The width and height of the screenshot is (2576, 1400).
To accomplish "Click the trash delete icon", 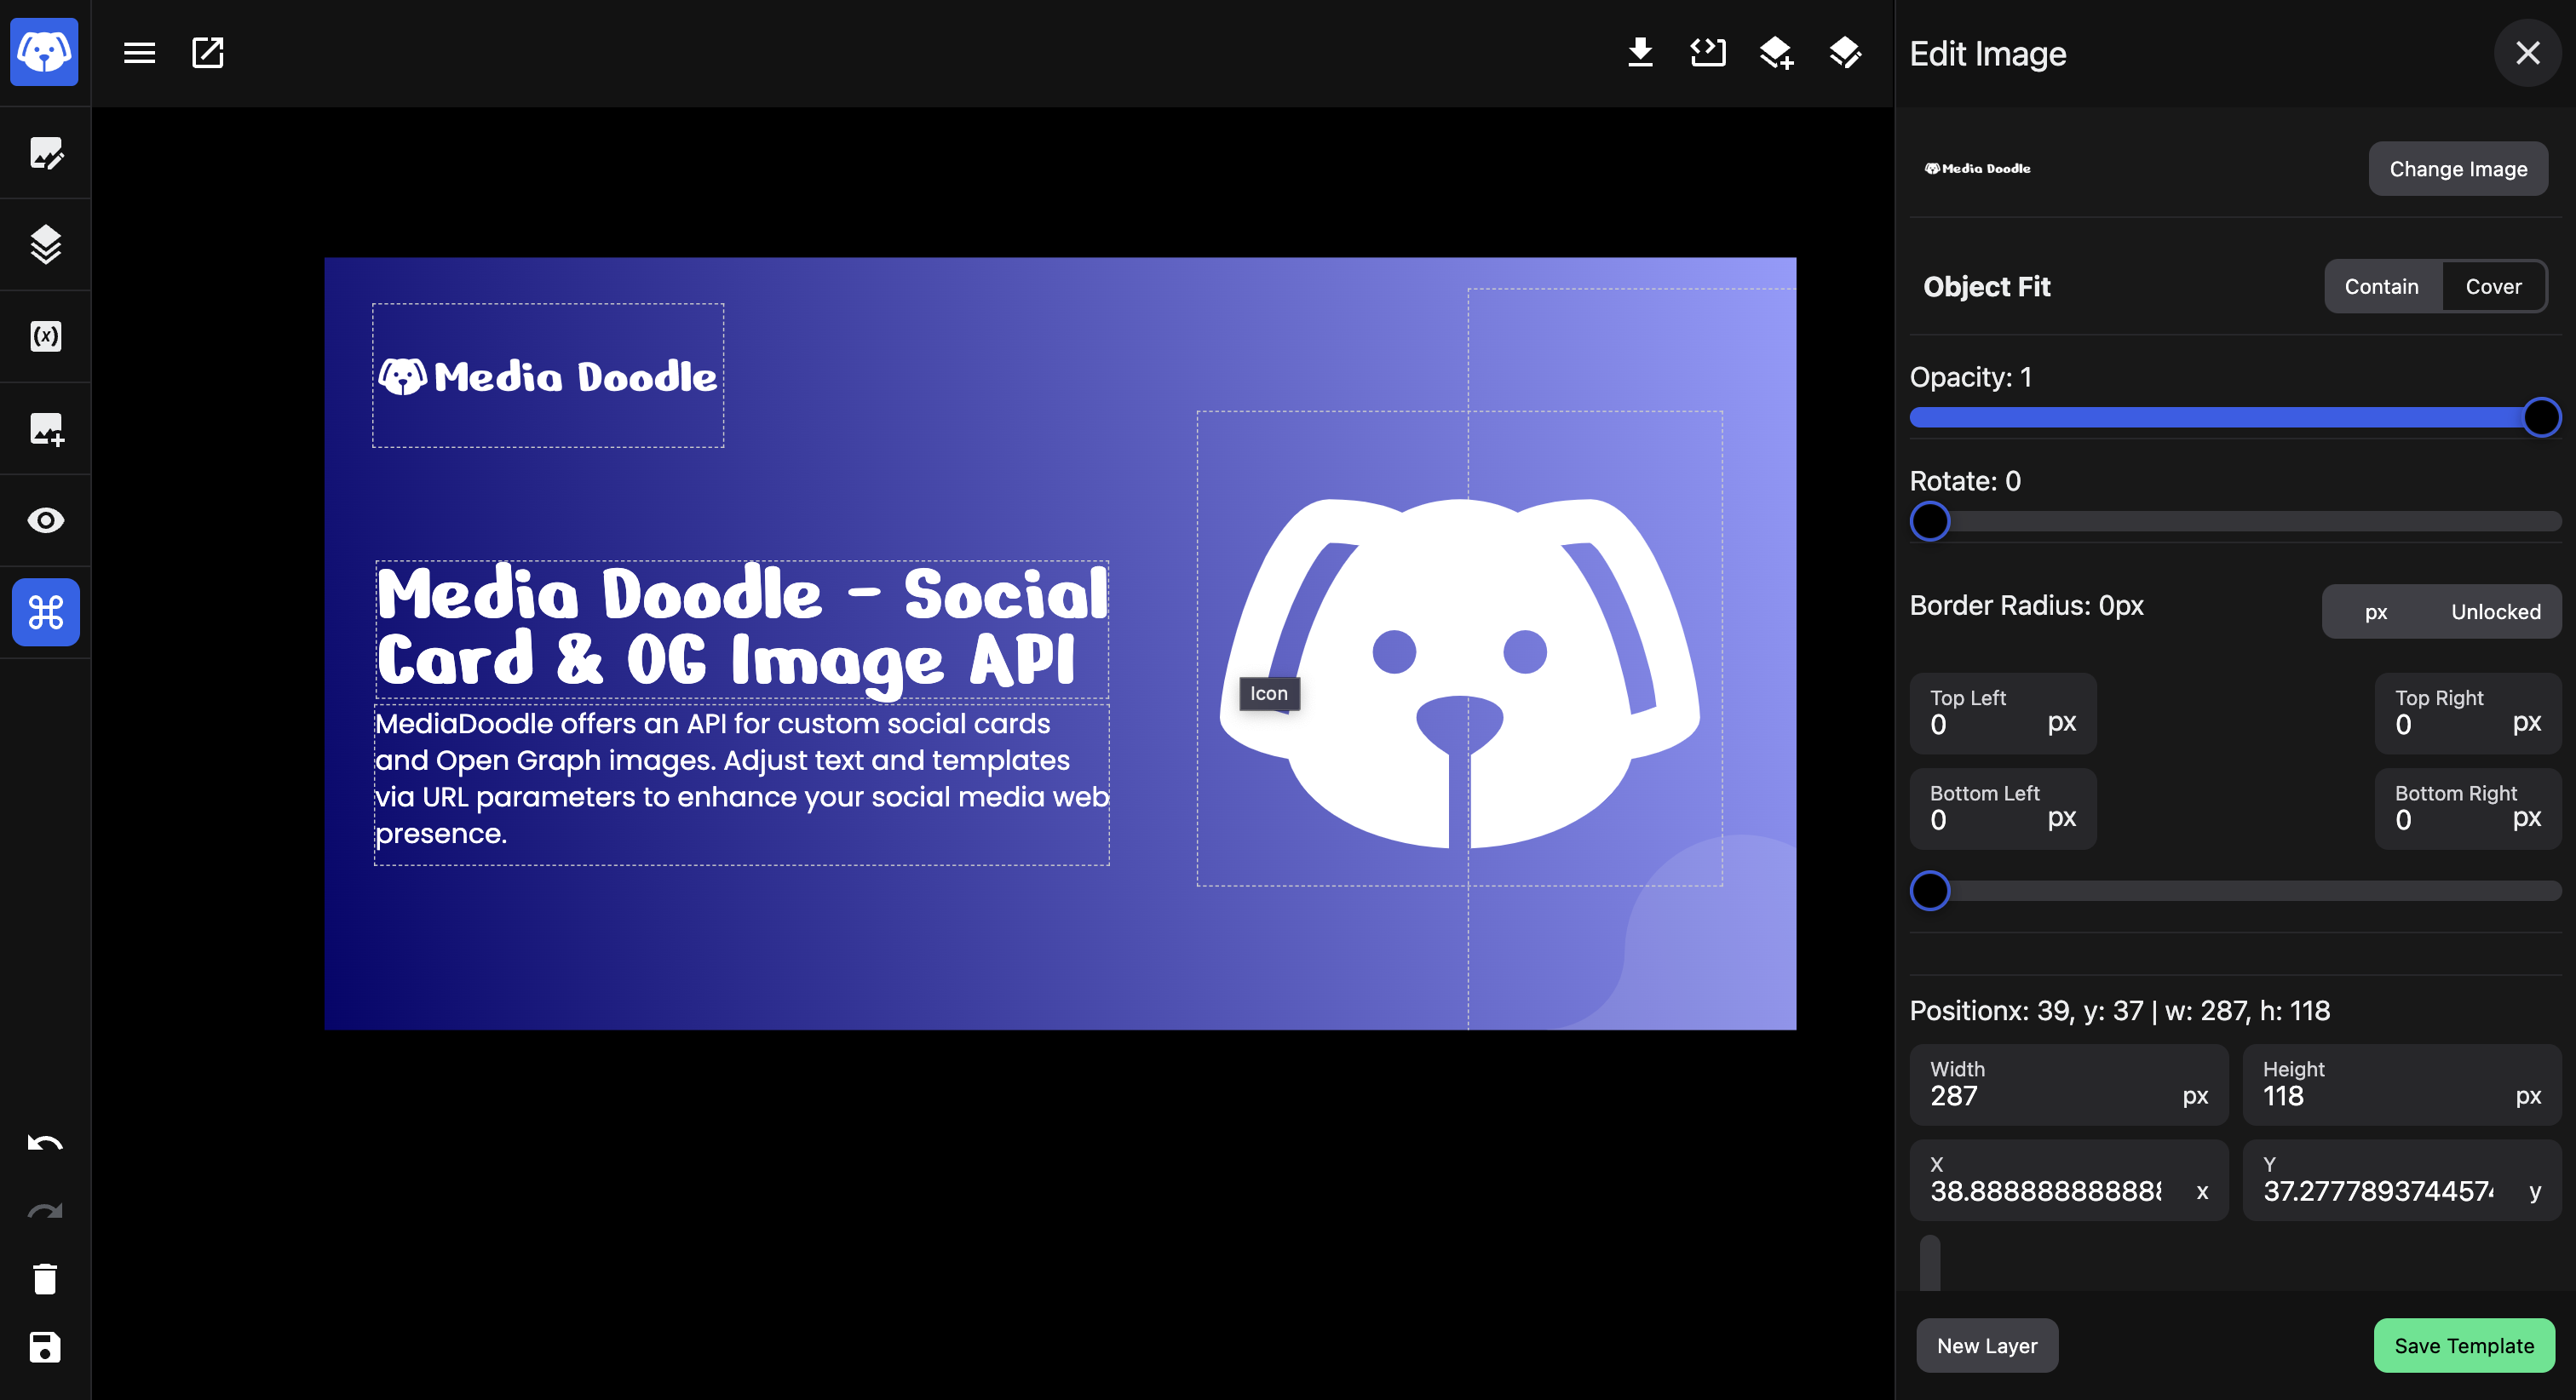I will point(45,1279).
